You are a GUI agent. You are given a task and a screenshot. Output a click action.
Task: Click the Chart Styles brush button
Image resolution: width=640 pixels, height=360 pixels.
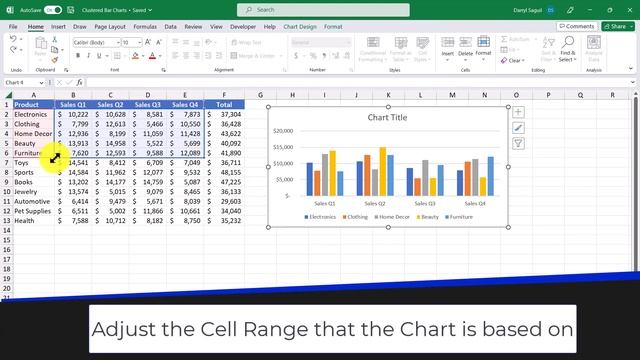click(x=518, y=128)
